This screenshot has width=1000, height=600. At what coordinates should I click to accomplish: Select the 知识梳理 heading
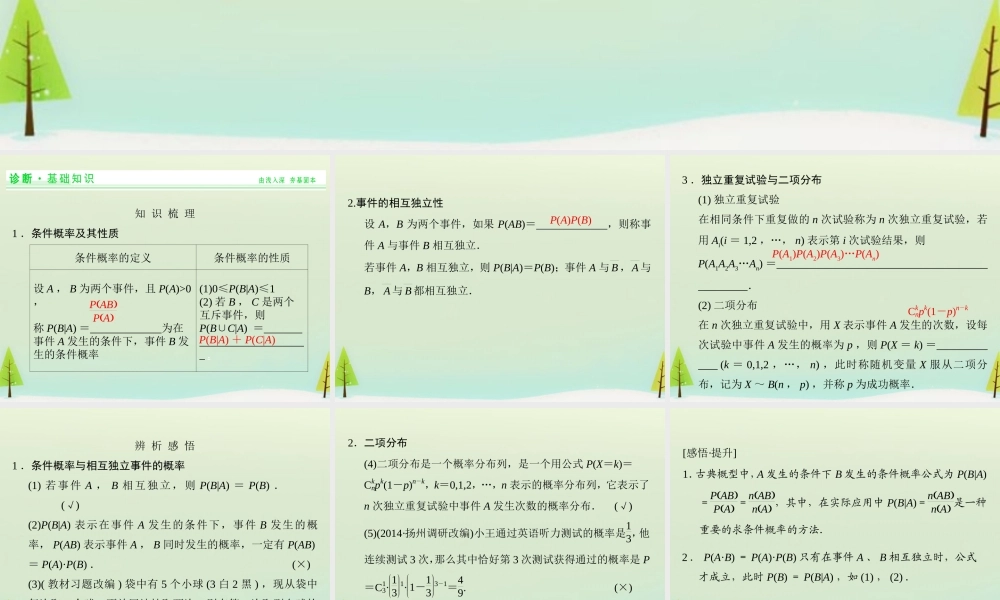coord(165,214)
